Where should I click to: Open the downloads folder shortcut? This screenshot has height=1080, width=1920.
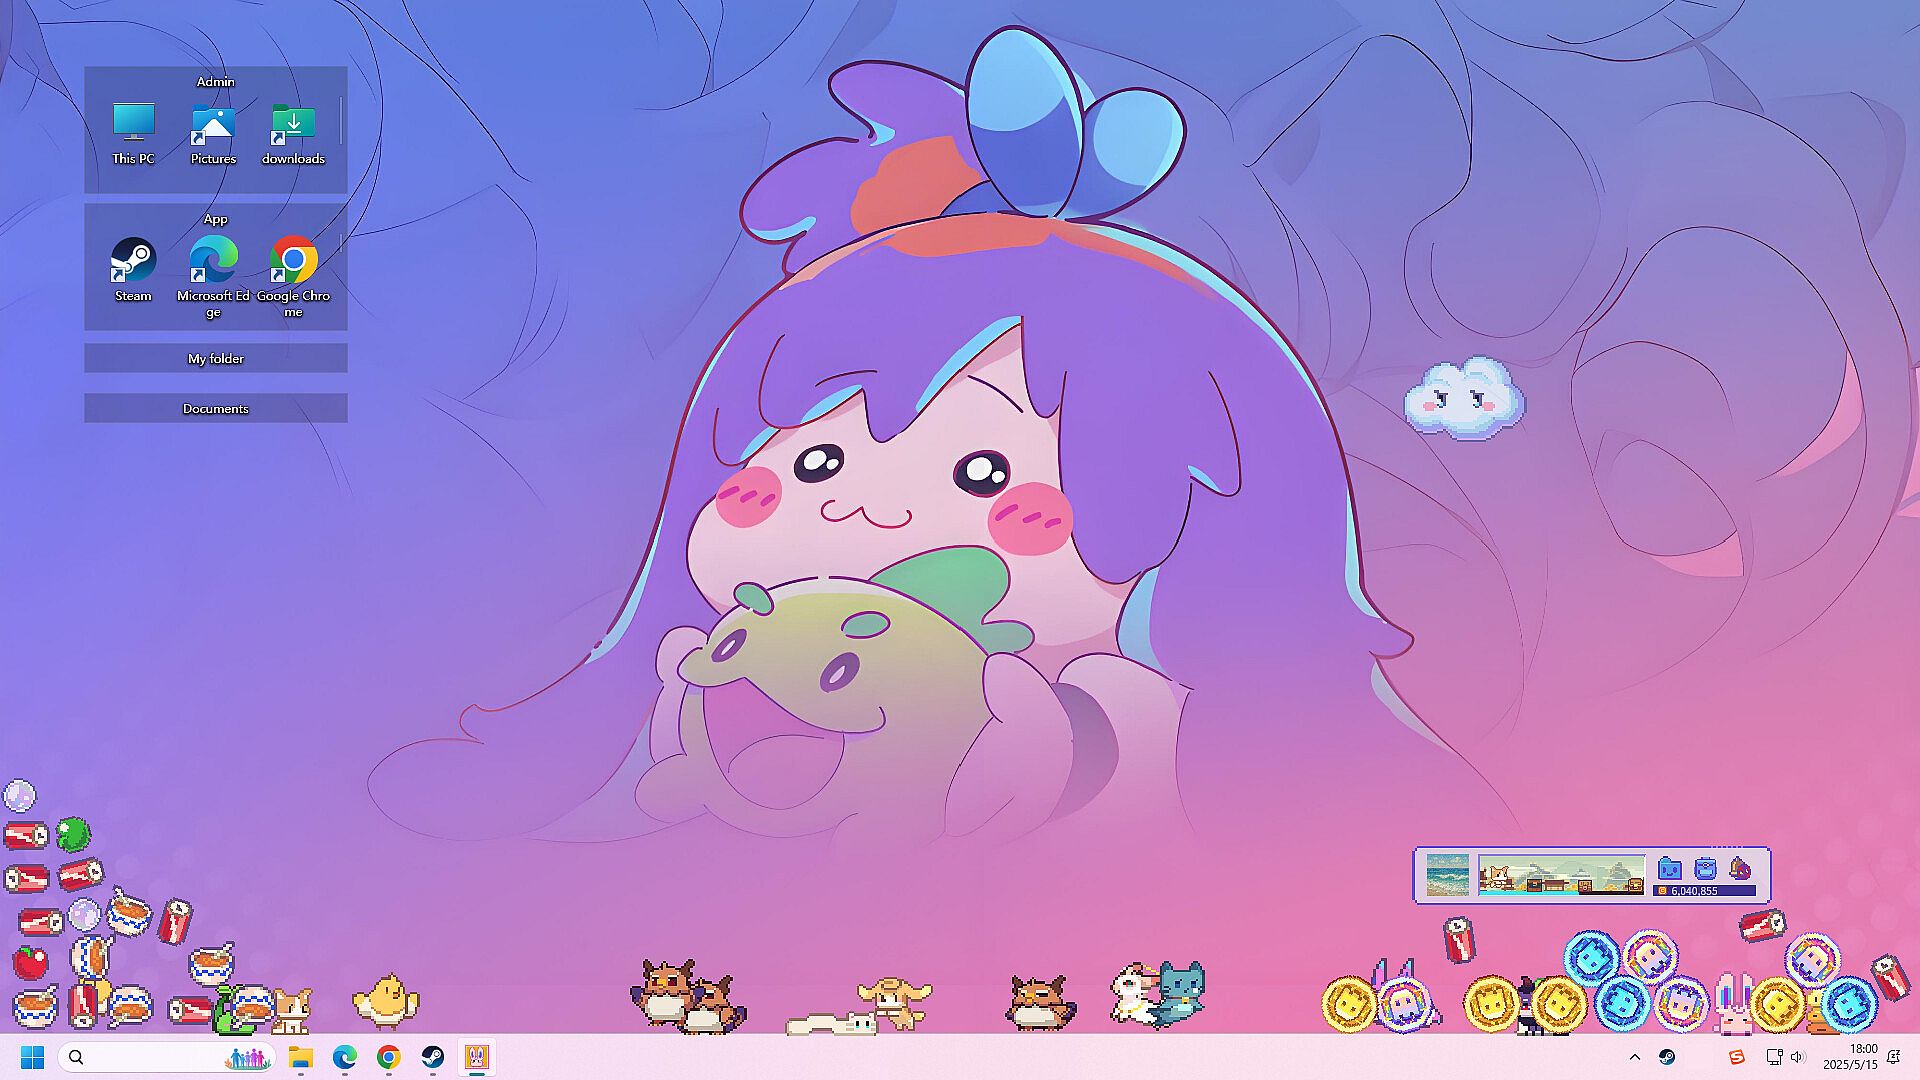[293, 124]
